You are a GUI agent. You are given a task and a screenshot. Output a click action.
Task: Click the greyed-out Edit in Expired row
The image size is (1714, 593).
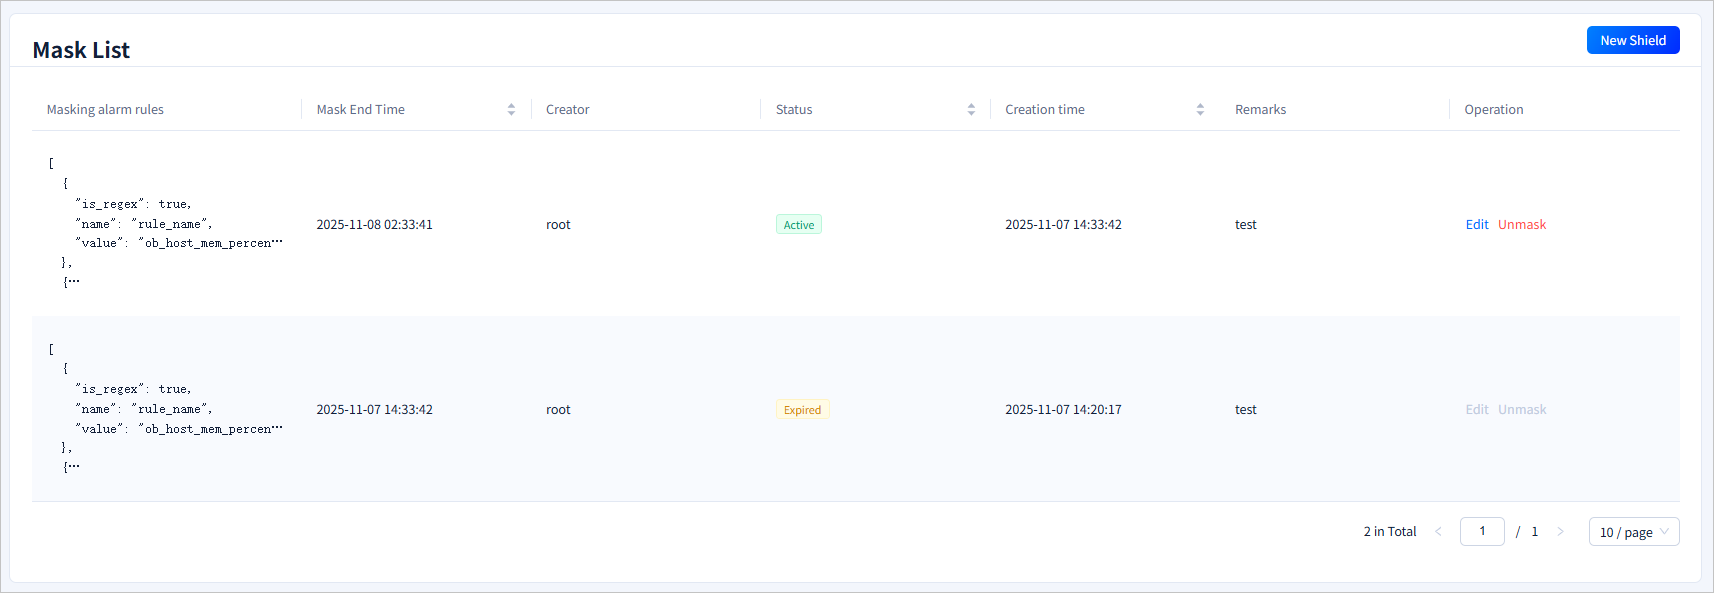point(1476,410)
